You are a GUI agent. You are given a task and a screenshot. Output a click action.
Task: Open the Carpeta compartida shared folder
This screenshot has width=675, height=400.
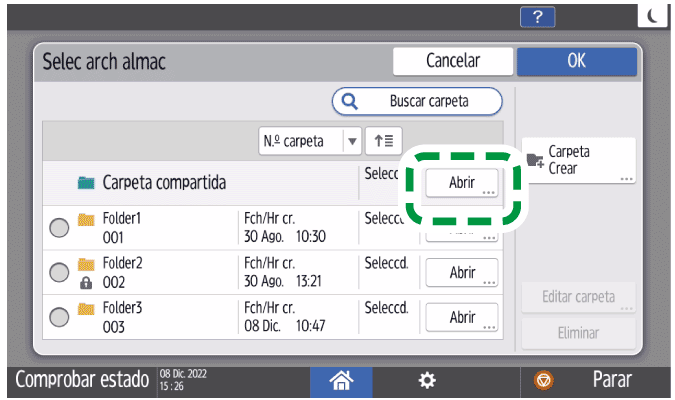pos(461,183)
